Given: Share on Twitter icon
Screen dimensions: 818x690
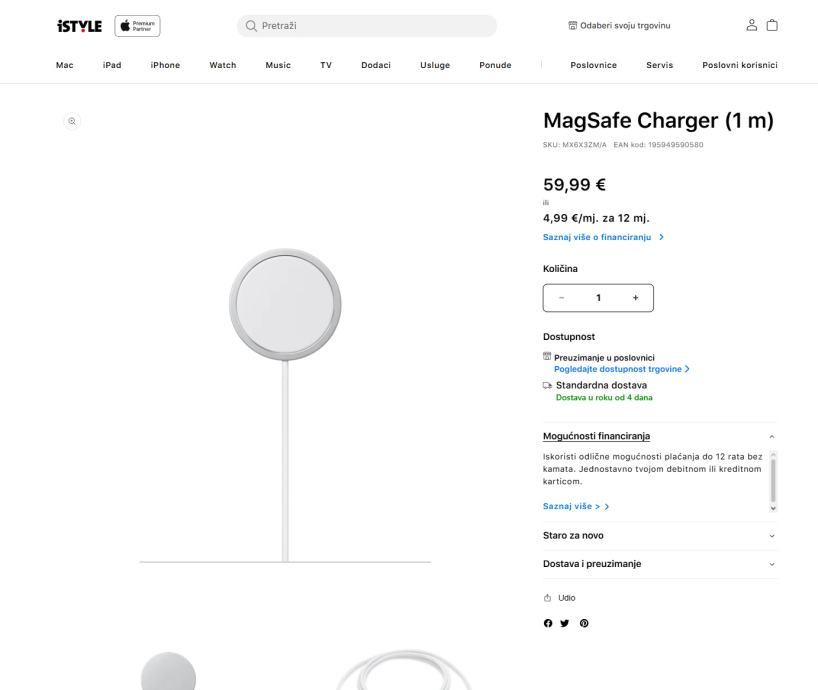Looking at the screenshot, I should [565, 623].
